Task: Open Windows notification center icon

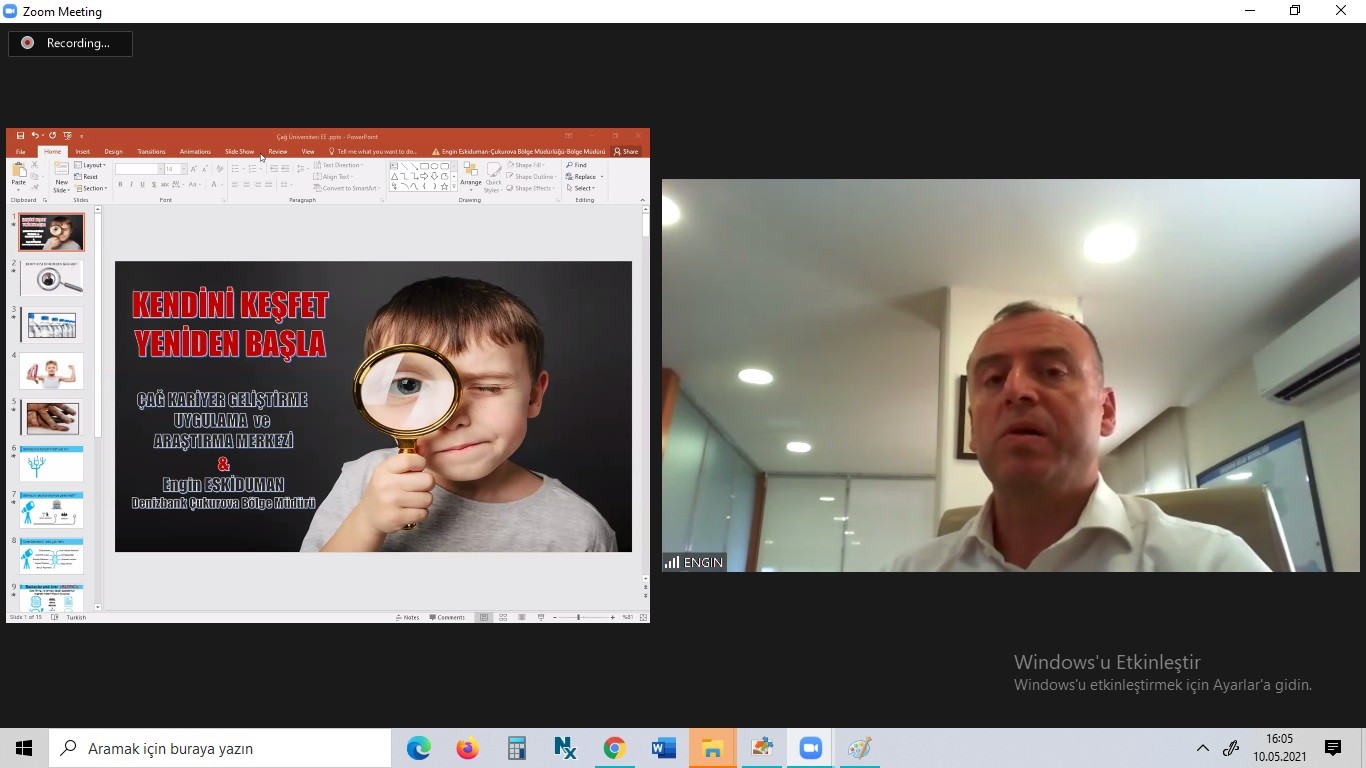Action: coord(1333,748)
